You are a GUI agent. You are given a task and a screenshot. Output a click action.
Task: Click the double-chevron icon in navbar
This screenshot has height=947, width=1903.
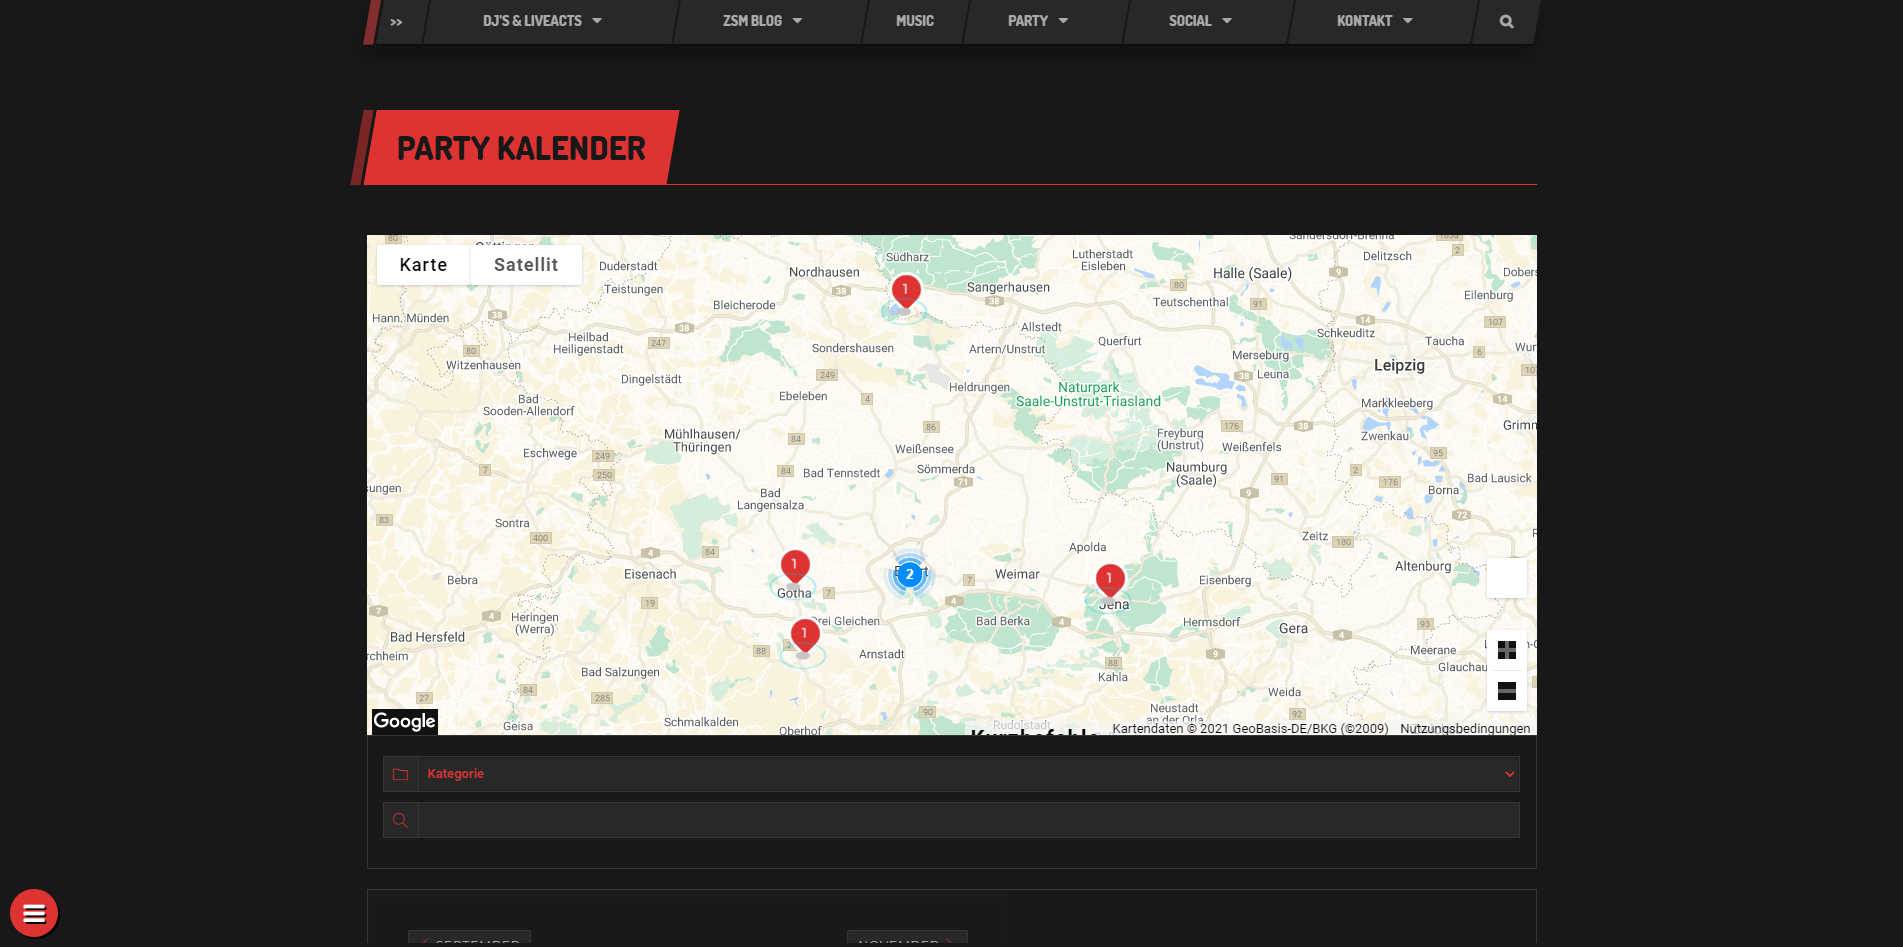[396, 22]
